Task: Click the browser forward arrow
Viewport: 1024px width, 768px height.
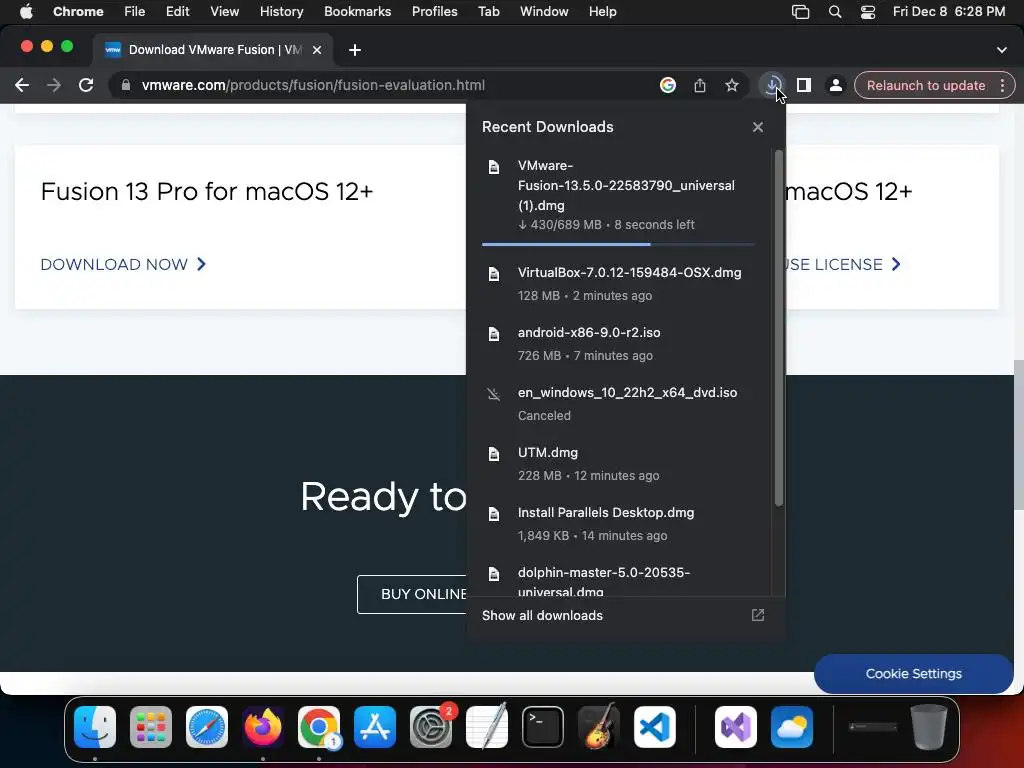Action: (x=54, y=85)
